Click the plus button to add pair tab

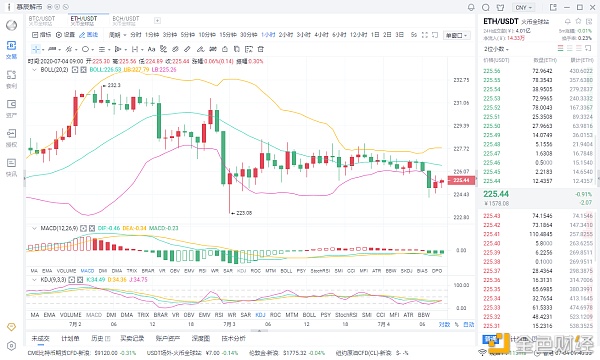pyautogui.click(x=157, y=21)
